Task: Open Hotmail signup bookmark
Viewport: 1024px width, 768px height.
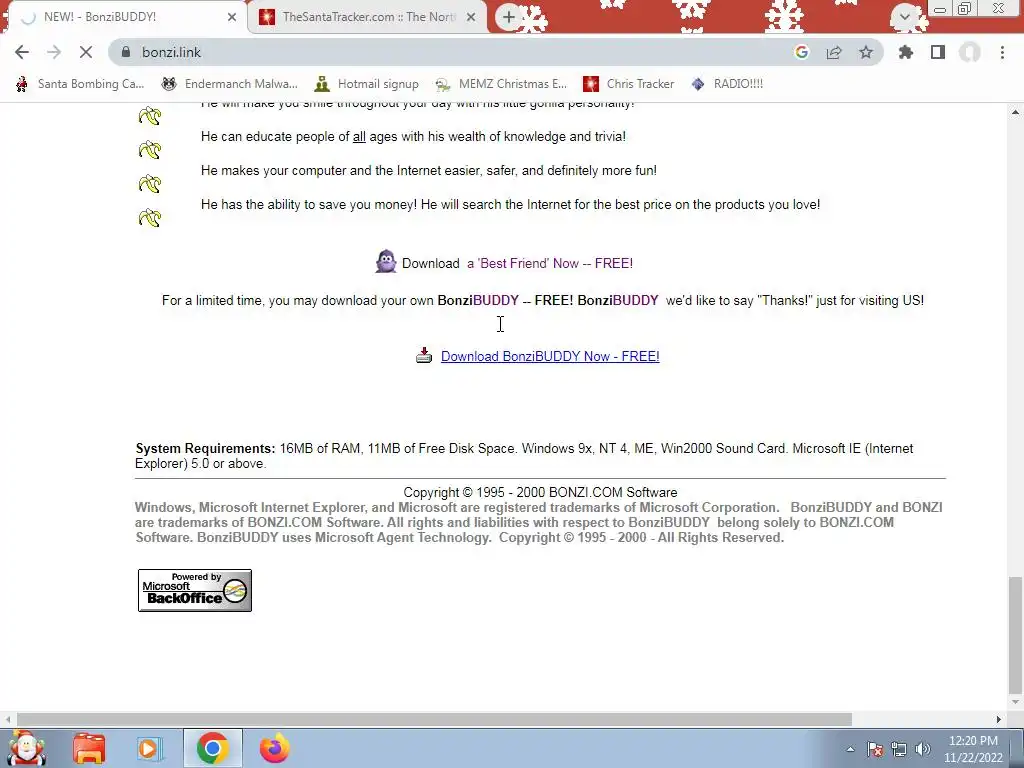Action: pos(366,84)
